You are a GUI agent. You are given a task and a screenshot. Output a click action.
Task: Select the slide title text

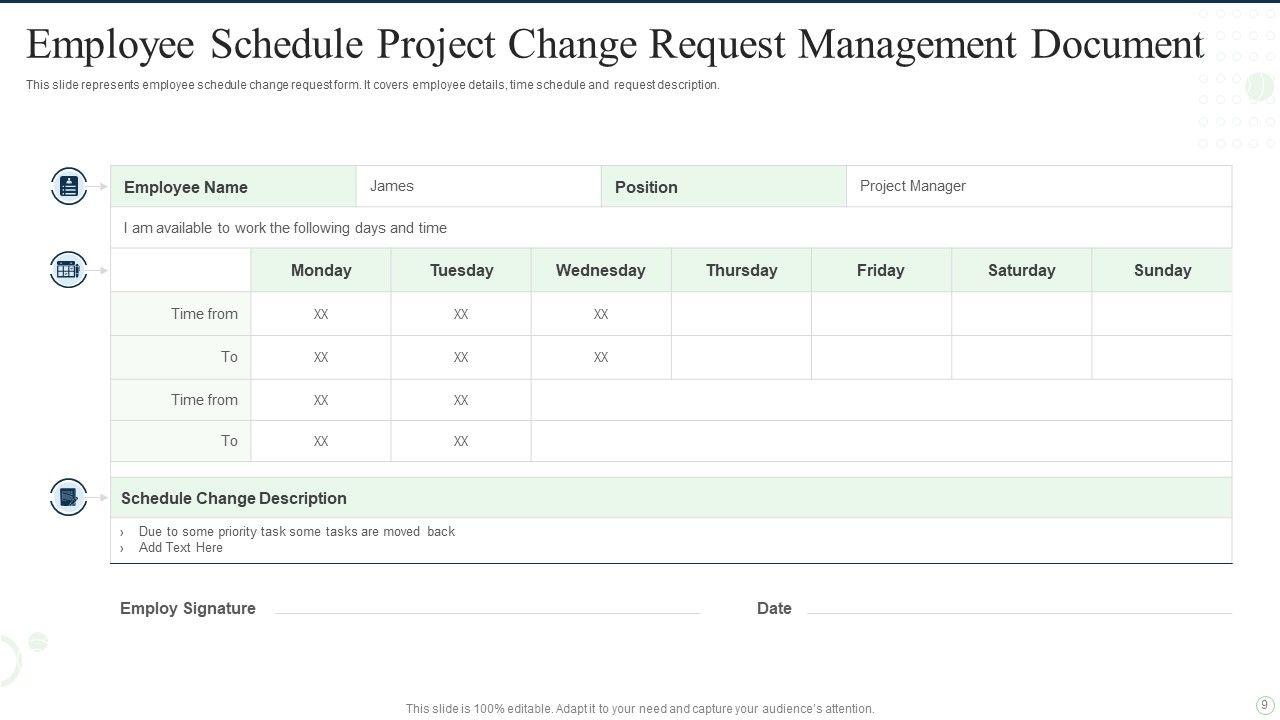tap(615, 45)
